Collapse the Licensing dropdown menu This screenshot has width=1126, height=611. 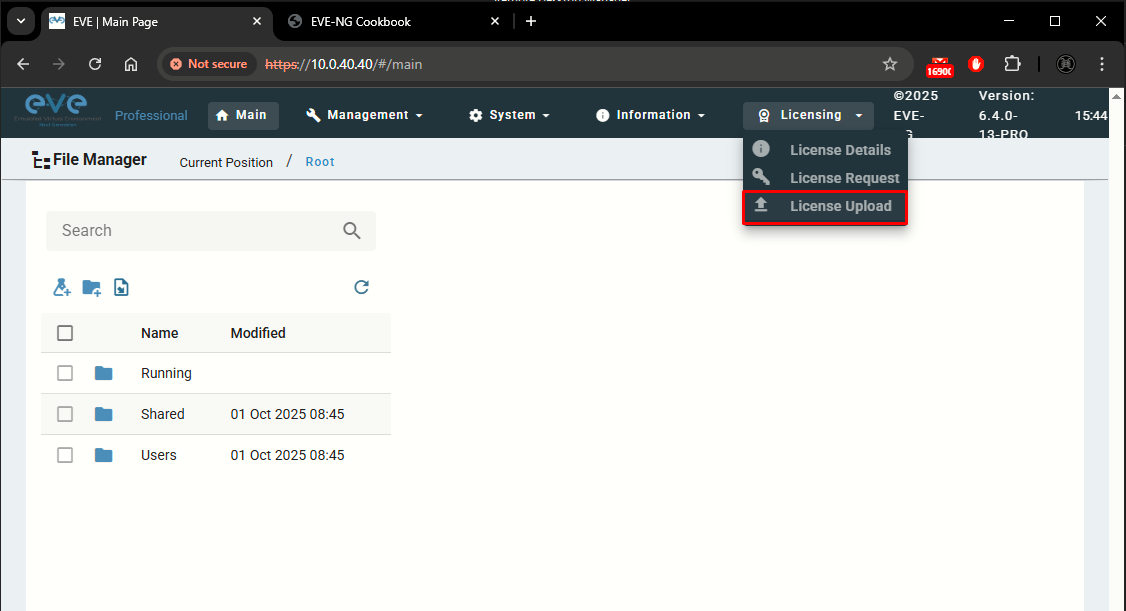[809, 115]
